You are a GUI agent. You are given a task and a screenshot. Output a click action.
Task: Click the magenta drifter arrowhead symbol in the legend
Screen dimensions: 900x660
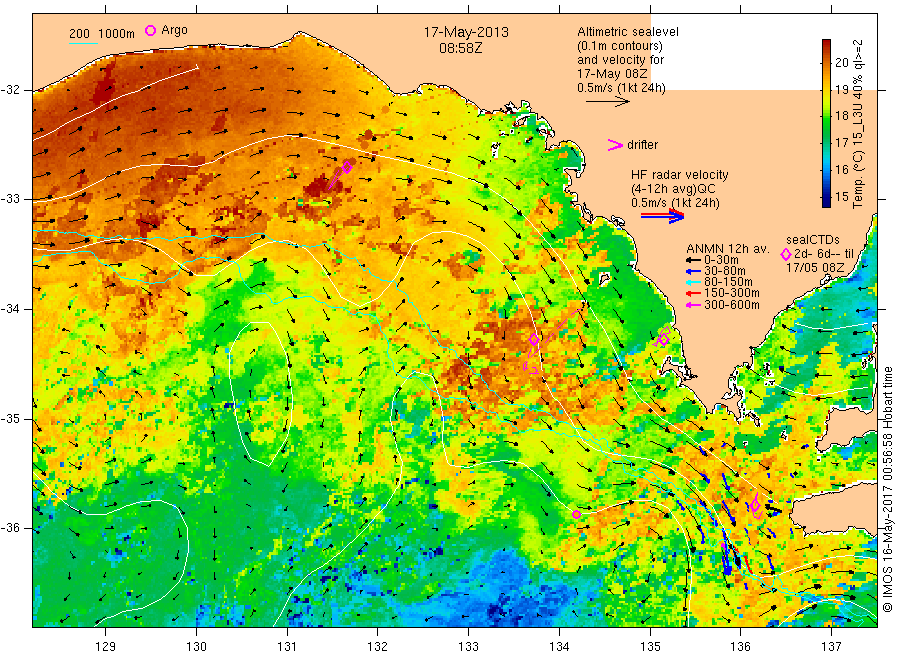(x=615, y=145)
